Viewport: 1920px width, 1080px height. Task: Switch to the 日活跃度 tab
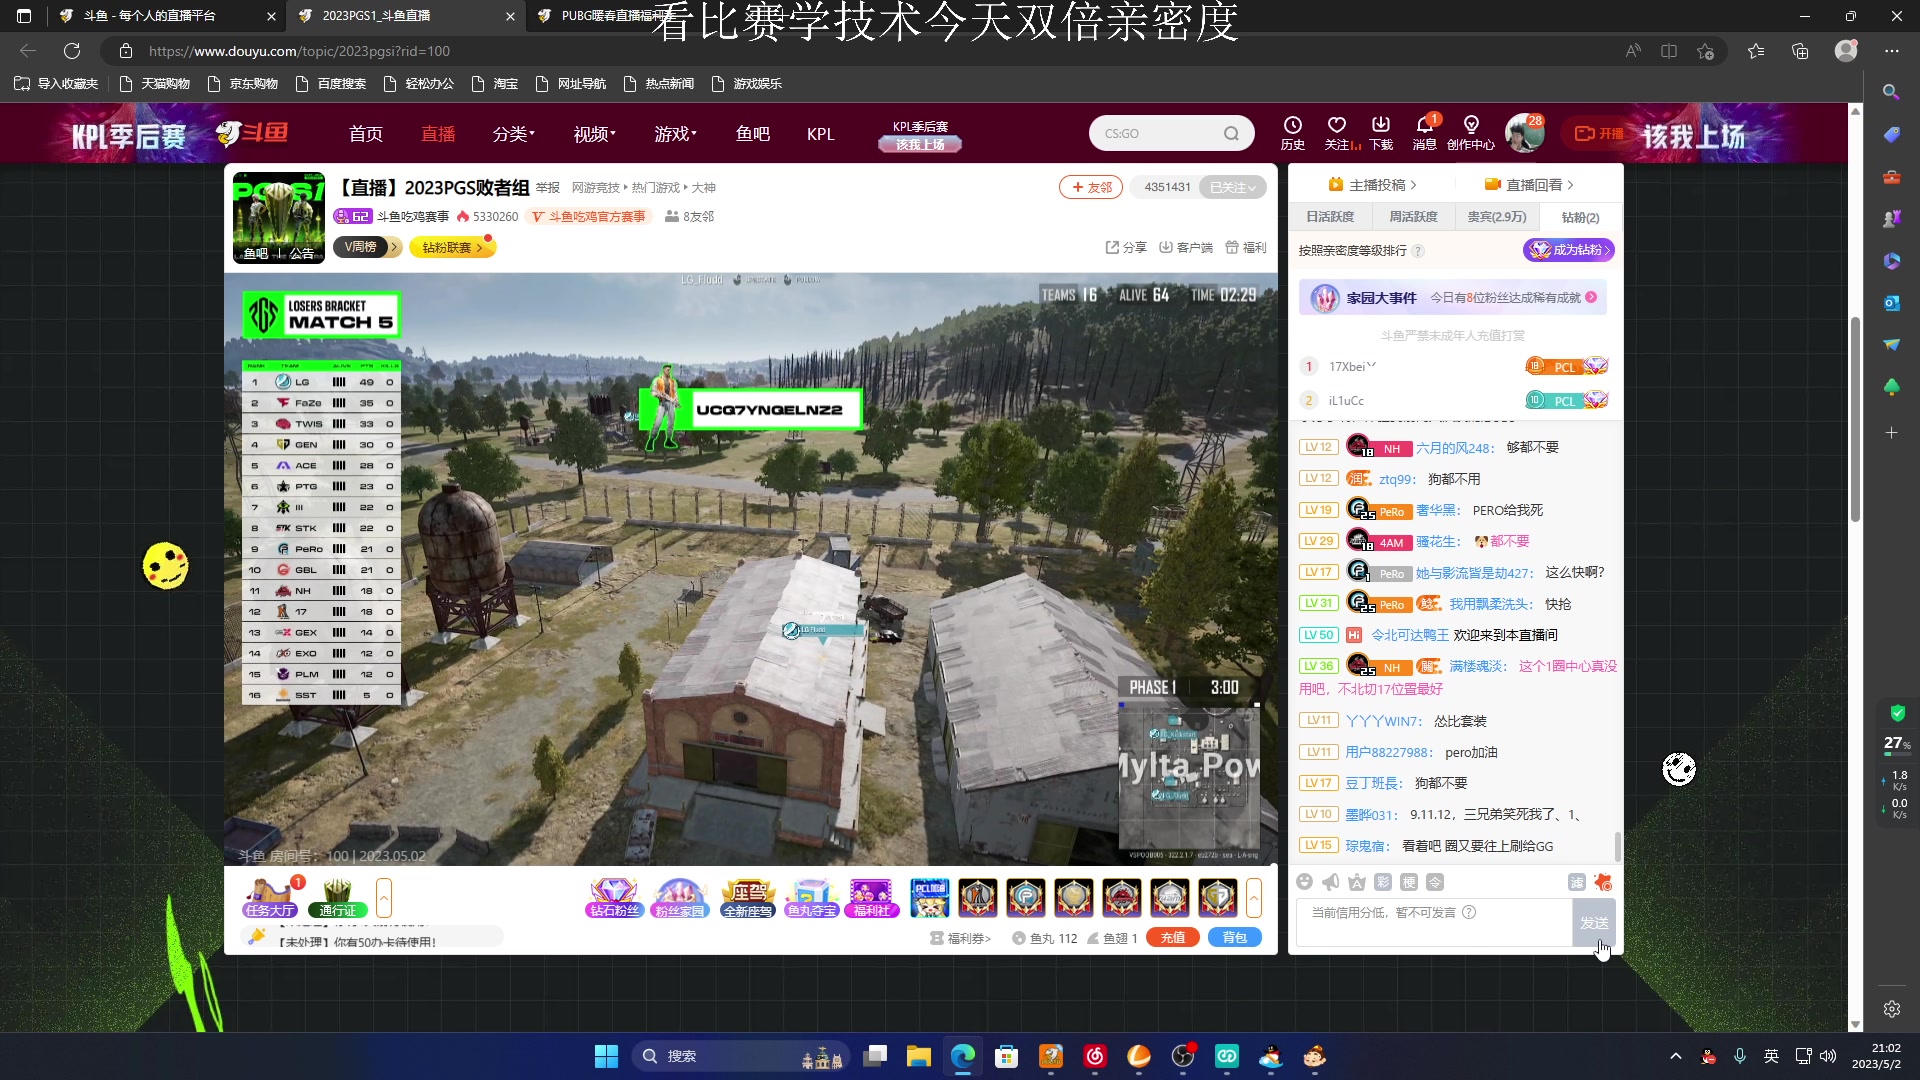(x=1330, y=217)
